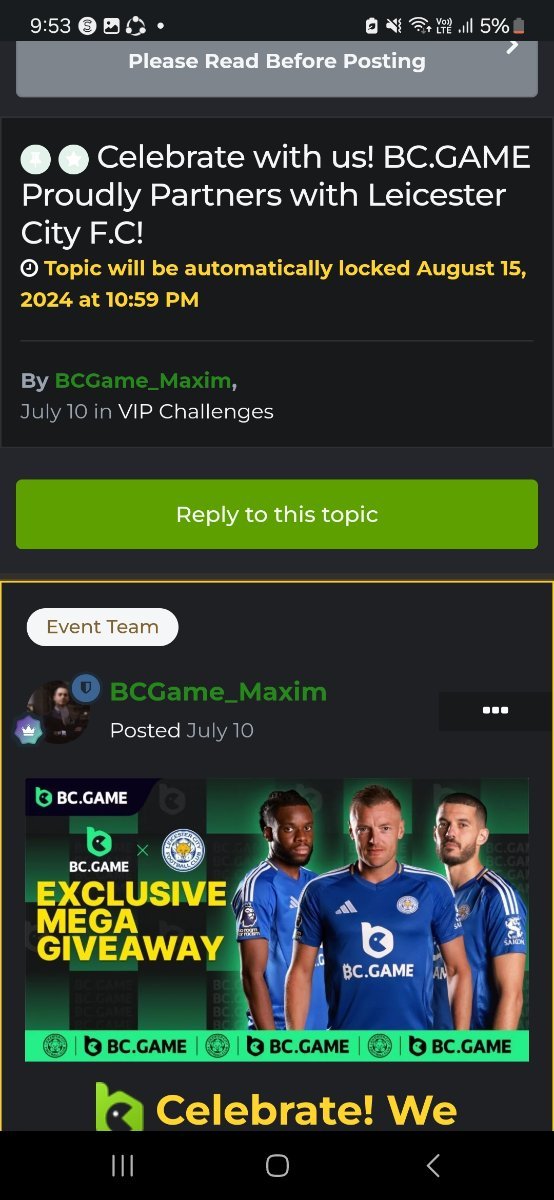Open the three-dot post options menu
The width and height of the screenshot is (554, 1200).
point(495,710)
